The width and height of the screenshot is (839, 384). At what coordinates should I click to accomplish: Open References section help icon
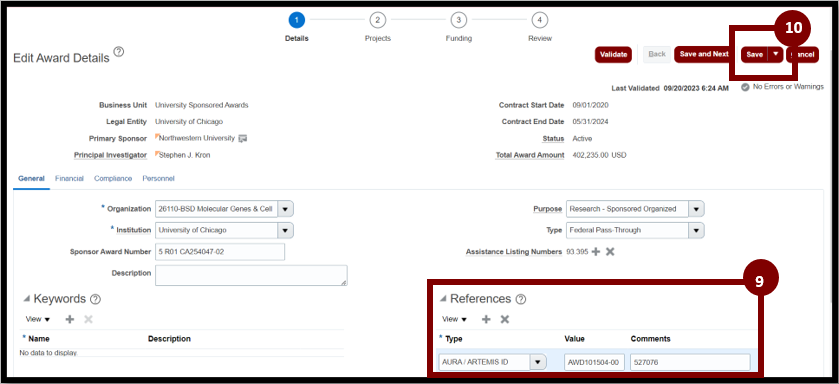coord(521,299)
